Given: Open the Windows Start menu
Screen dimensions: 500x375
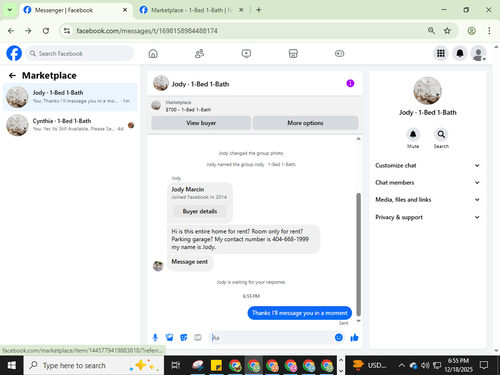Looking at the screenshot, I should tap(12, 366).
